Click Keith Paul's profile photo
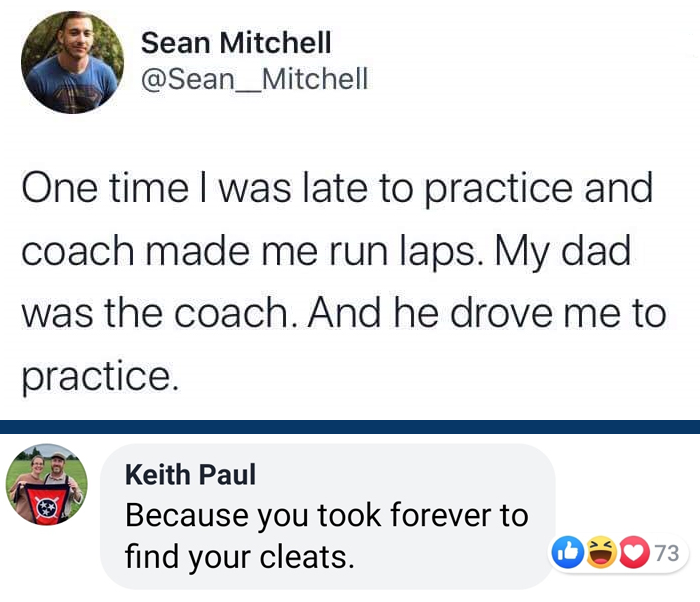Screen dimensions: 700x602 pyautogui.click(x=47, y=485)
